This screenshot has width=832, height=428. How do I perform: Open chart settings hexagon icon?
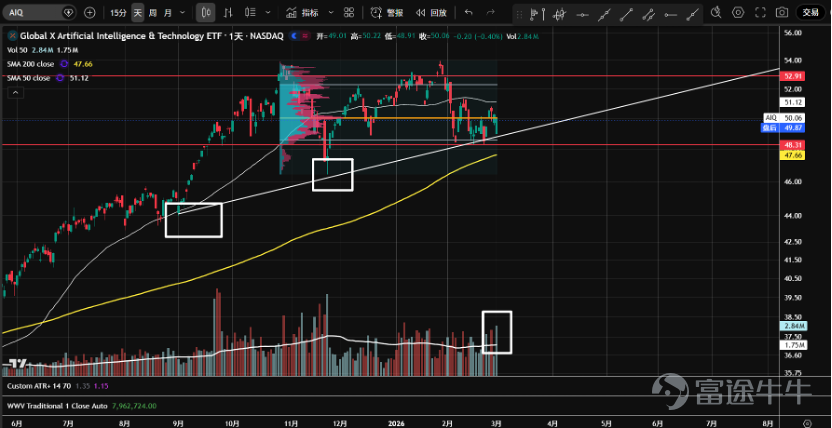738,12
